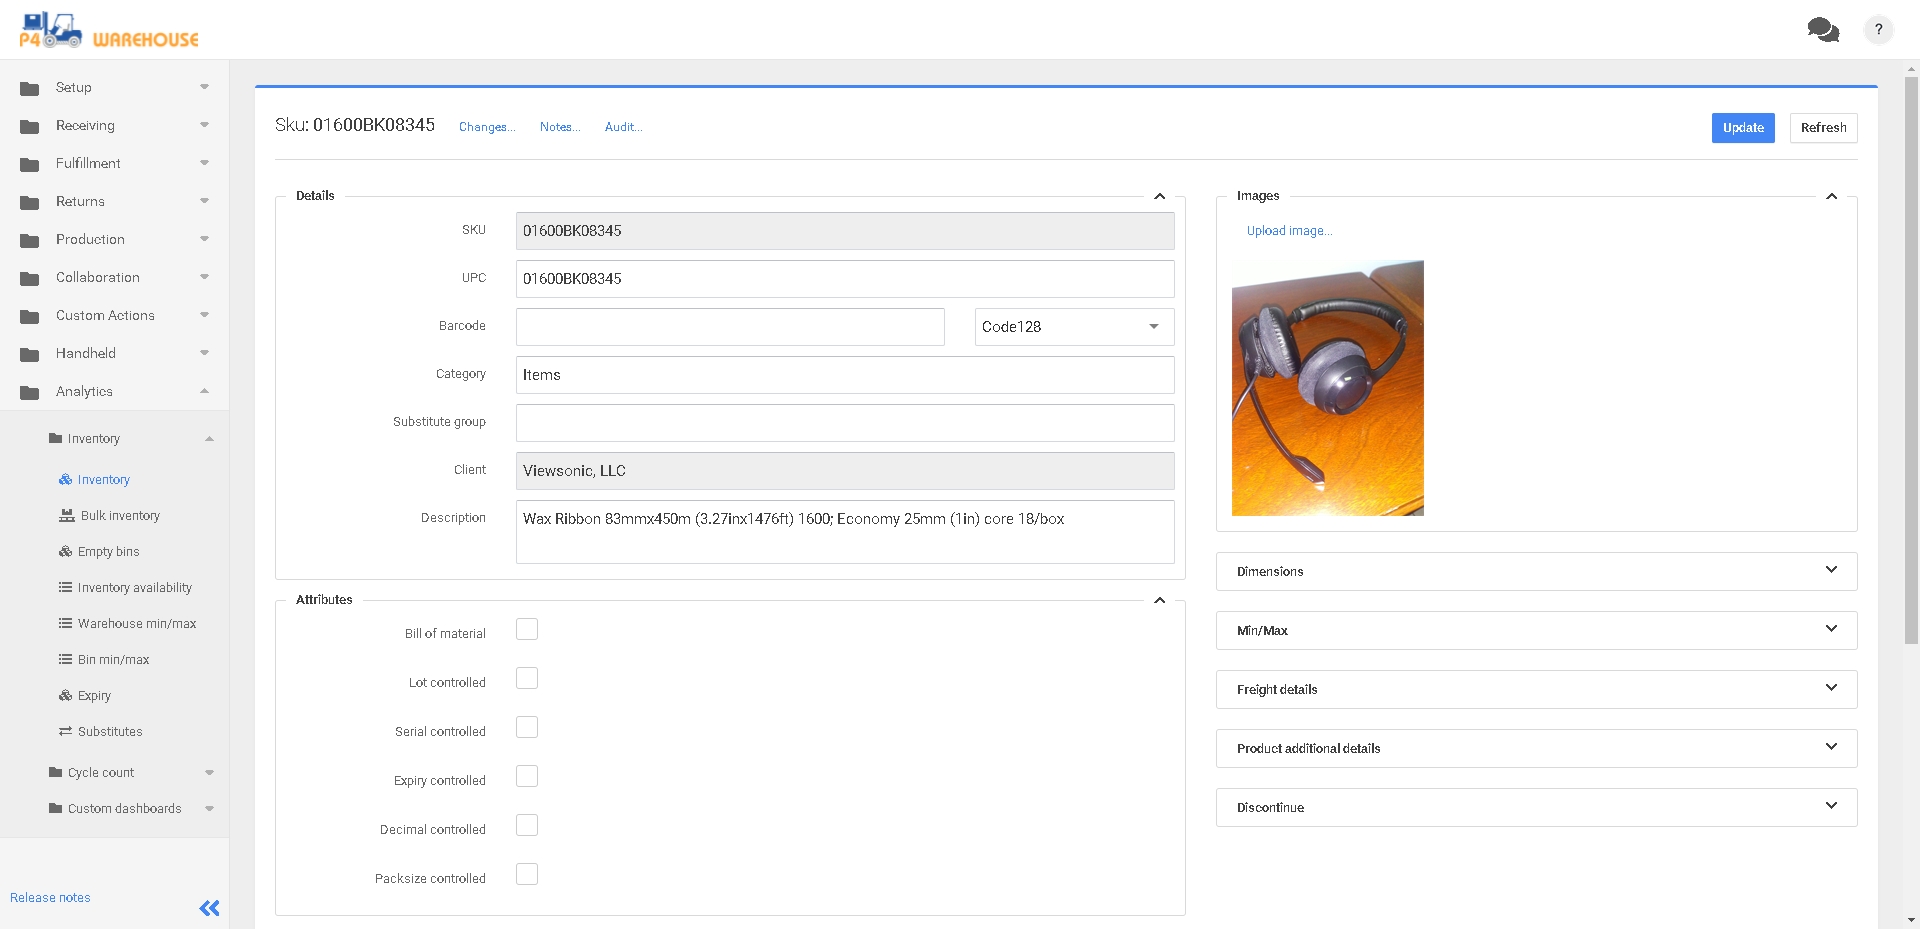The height and width of the screenshot is (929, 1920).
Task: Expand the Dimensions section
Action: [1535, 572]
